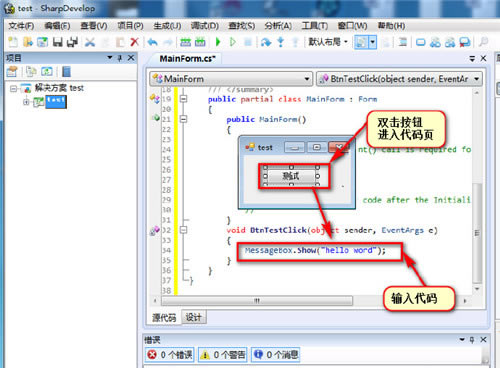Image resolution: width=500 pixels, height=368 pixels.
Task: Click the Save single file icon
Action: 58,42
